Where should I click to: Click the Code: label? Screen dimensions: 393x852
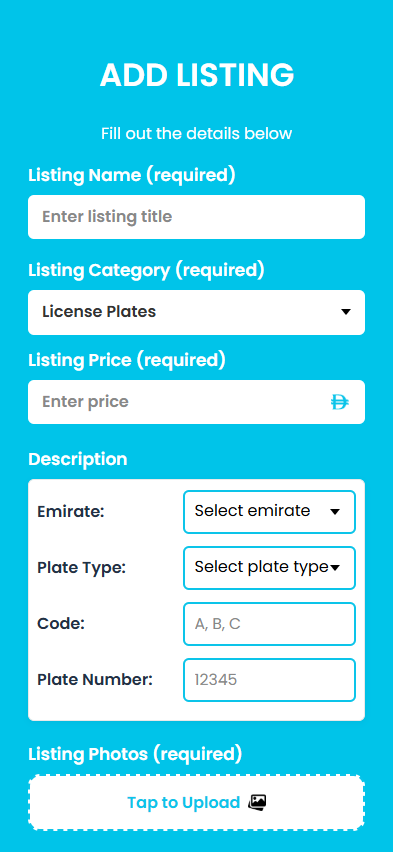point(61,624)
